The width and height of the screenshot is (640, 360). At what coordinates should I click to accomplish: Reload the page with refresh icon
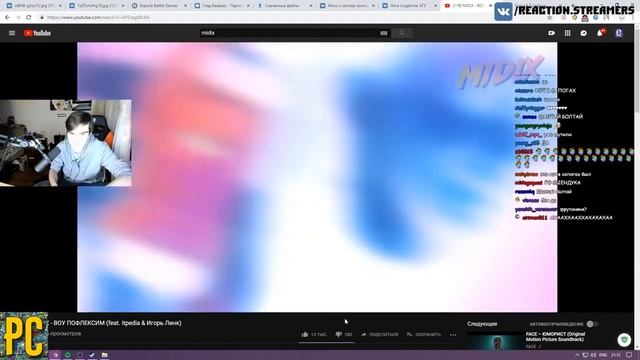coord(29,18)
